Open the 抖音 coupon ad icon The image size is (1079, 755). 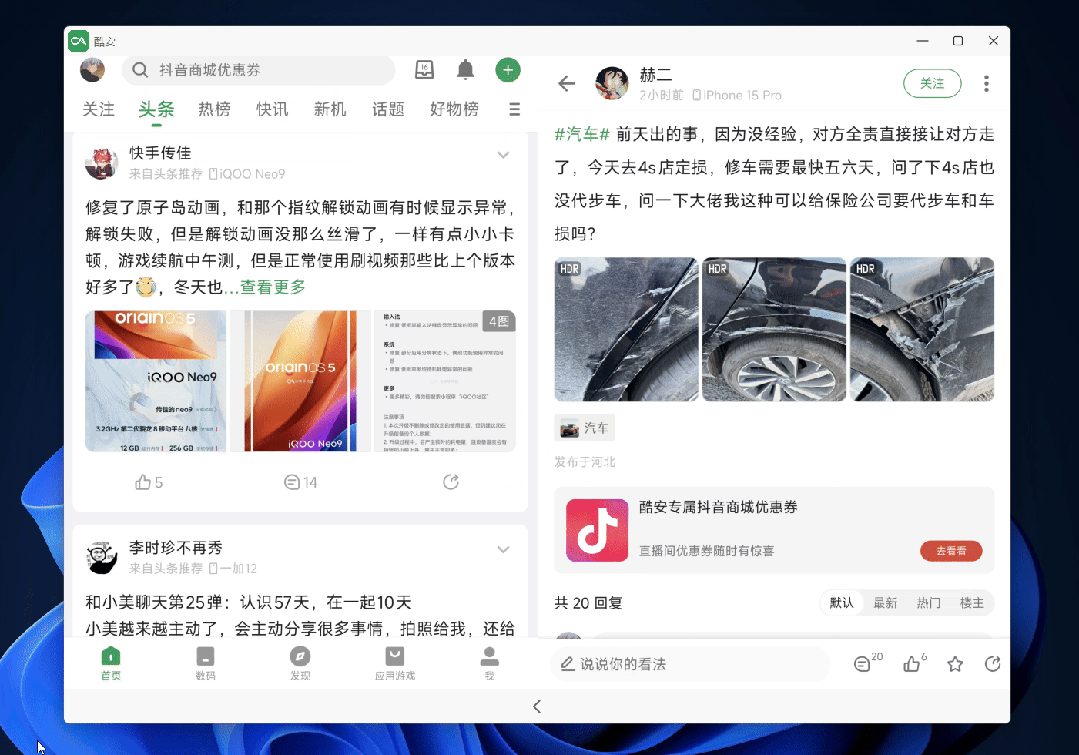(x=597, y=530)
